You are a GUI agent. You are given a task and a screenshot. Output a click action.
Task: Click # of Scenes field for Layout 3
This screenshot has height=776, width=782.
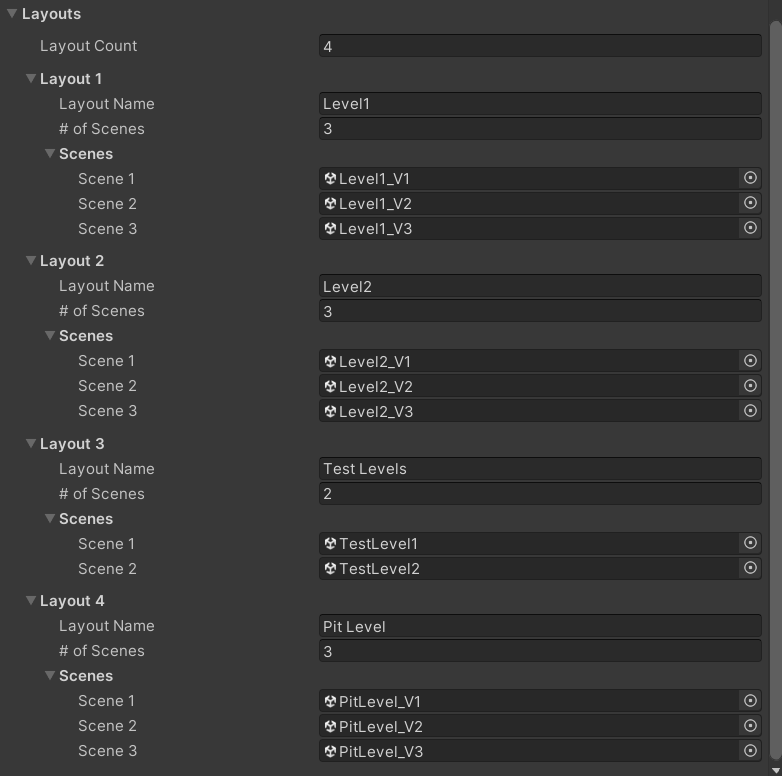click(540, 494)
